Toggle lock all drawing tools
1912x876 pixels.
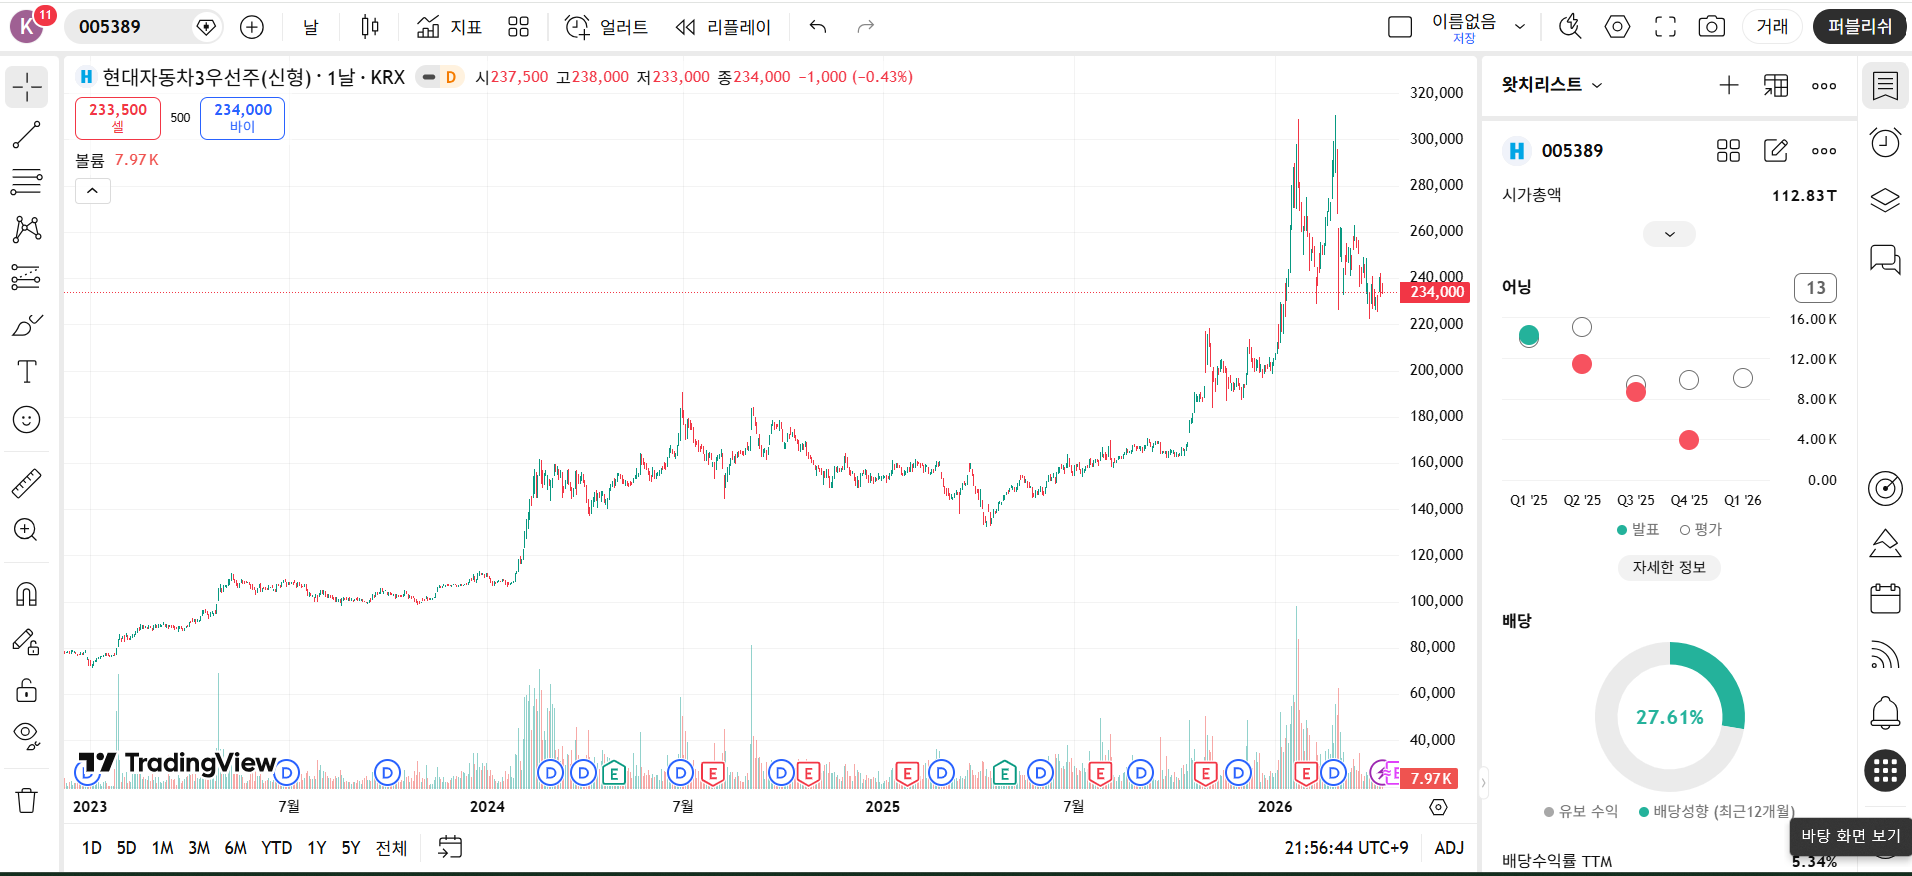click(27, 690)
